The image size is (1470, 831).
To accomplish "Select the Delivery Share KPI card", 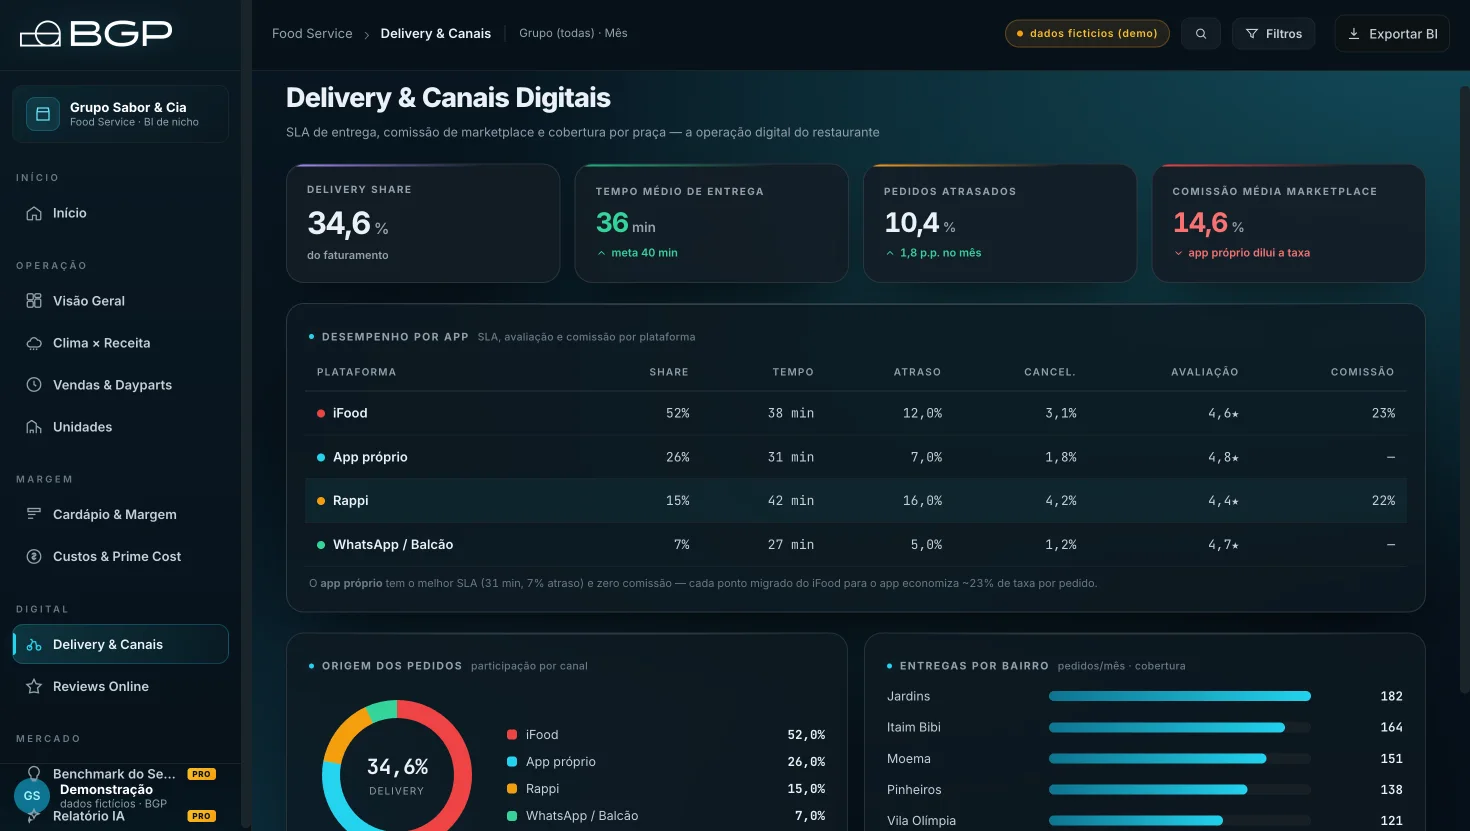I will pyautogui.click(x=423, y=223).
